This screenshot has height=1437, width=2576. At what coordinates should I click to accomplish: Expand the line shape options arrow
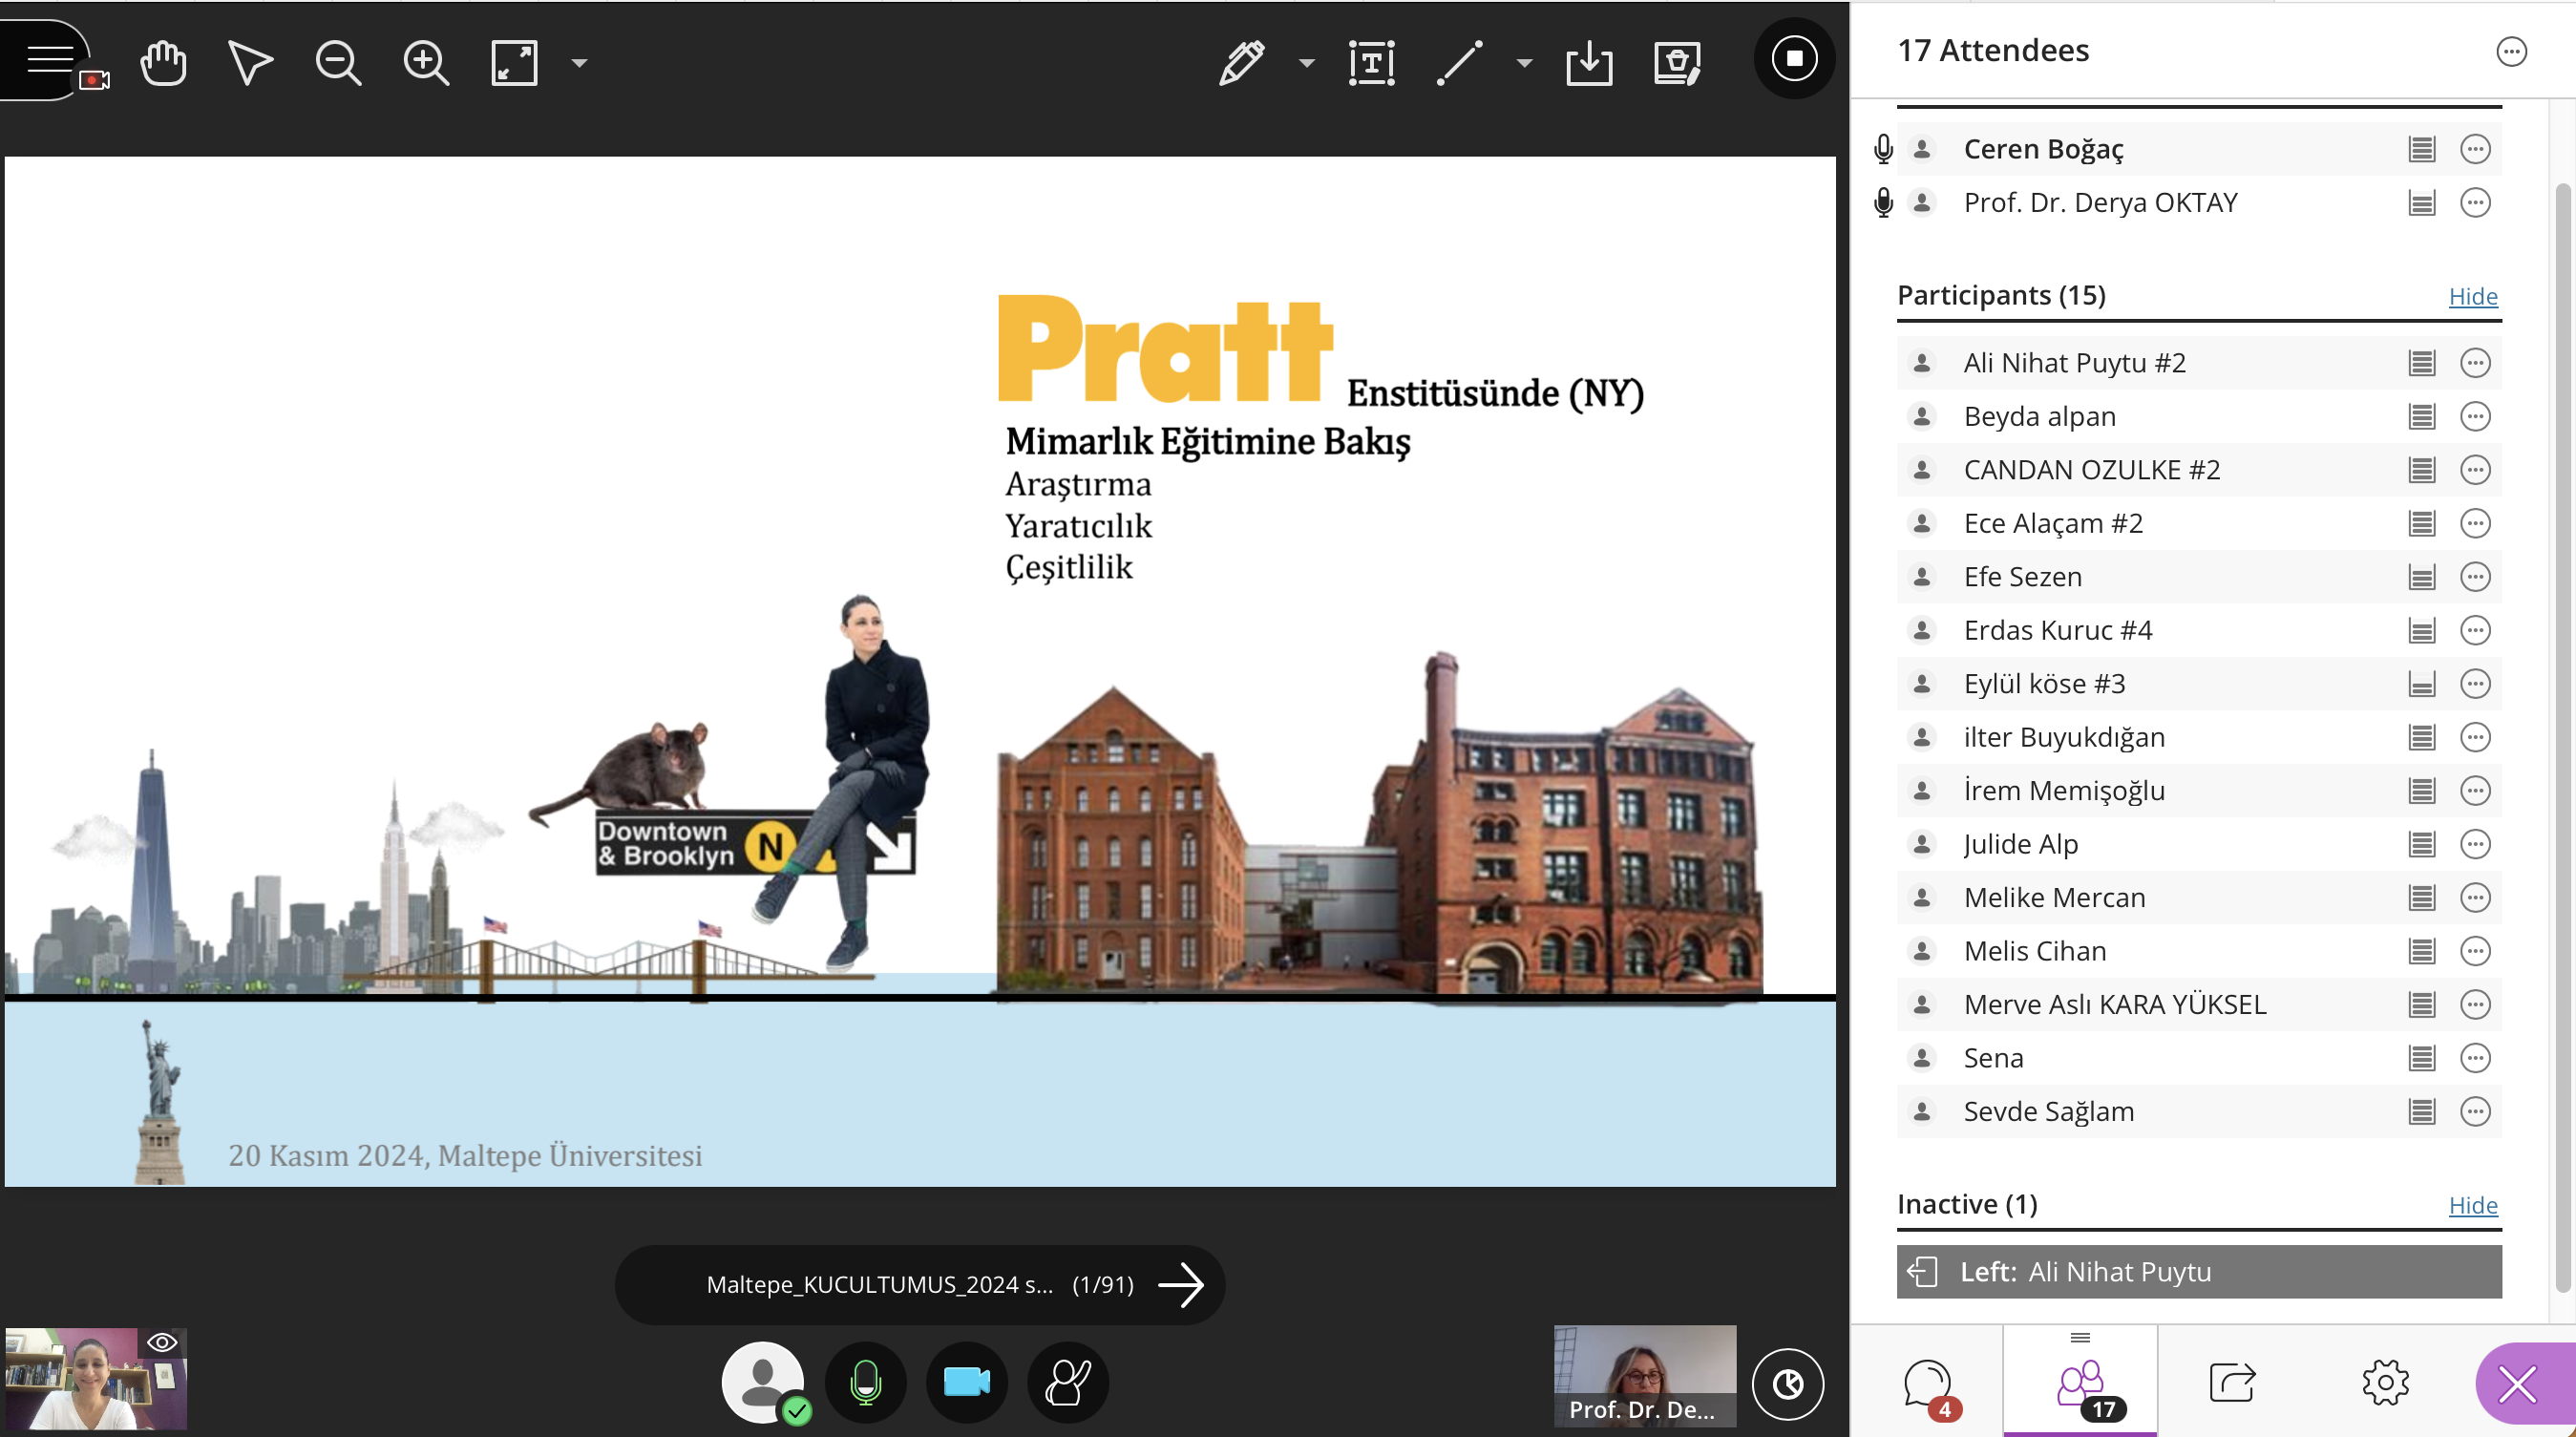(x=1524, y=63)
